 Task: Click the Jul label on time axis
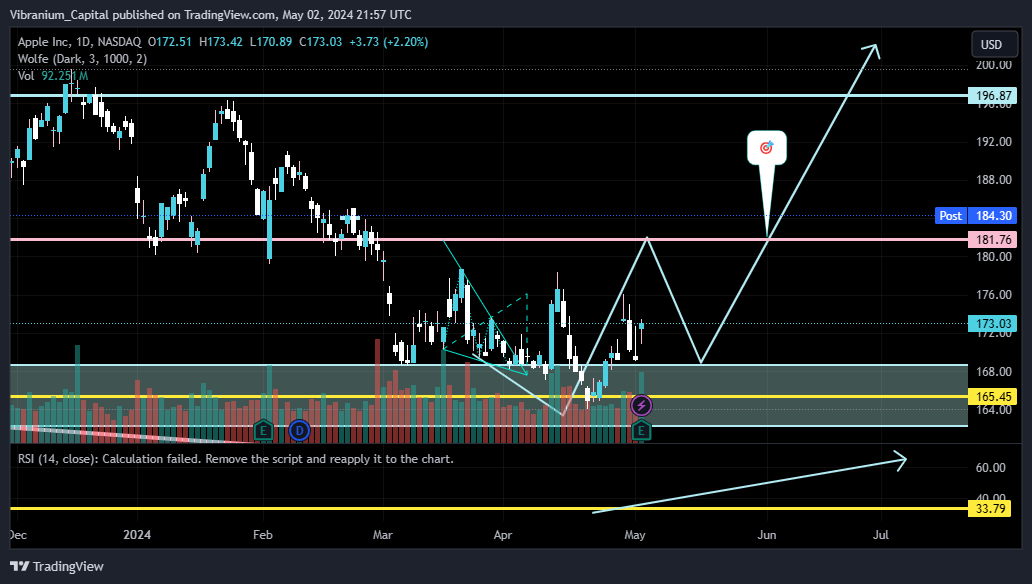click(881, 535)
